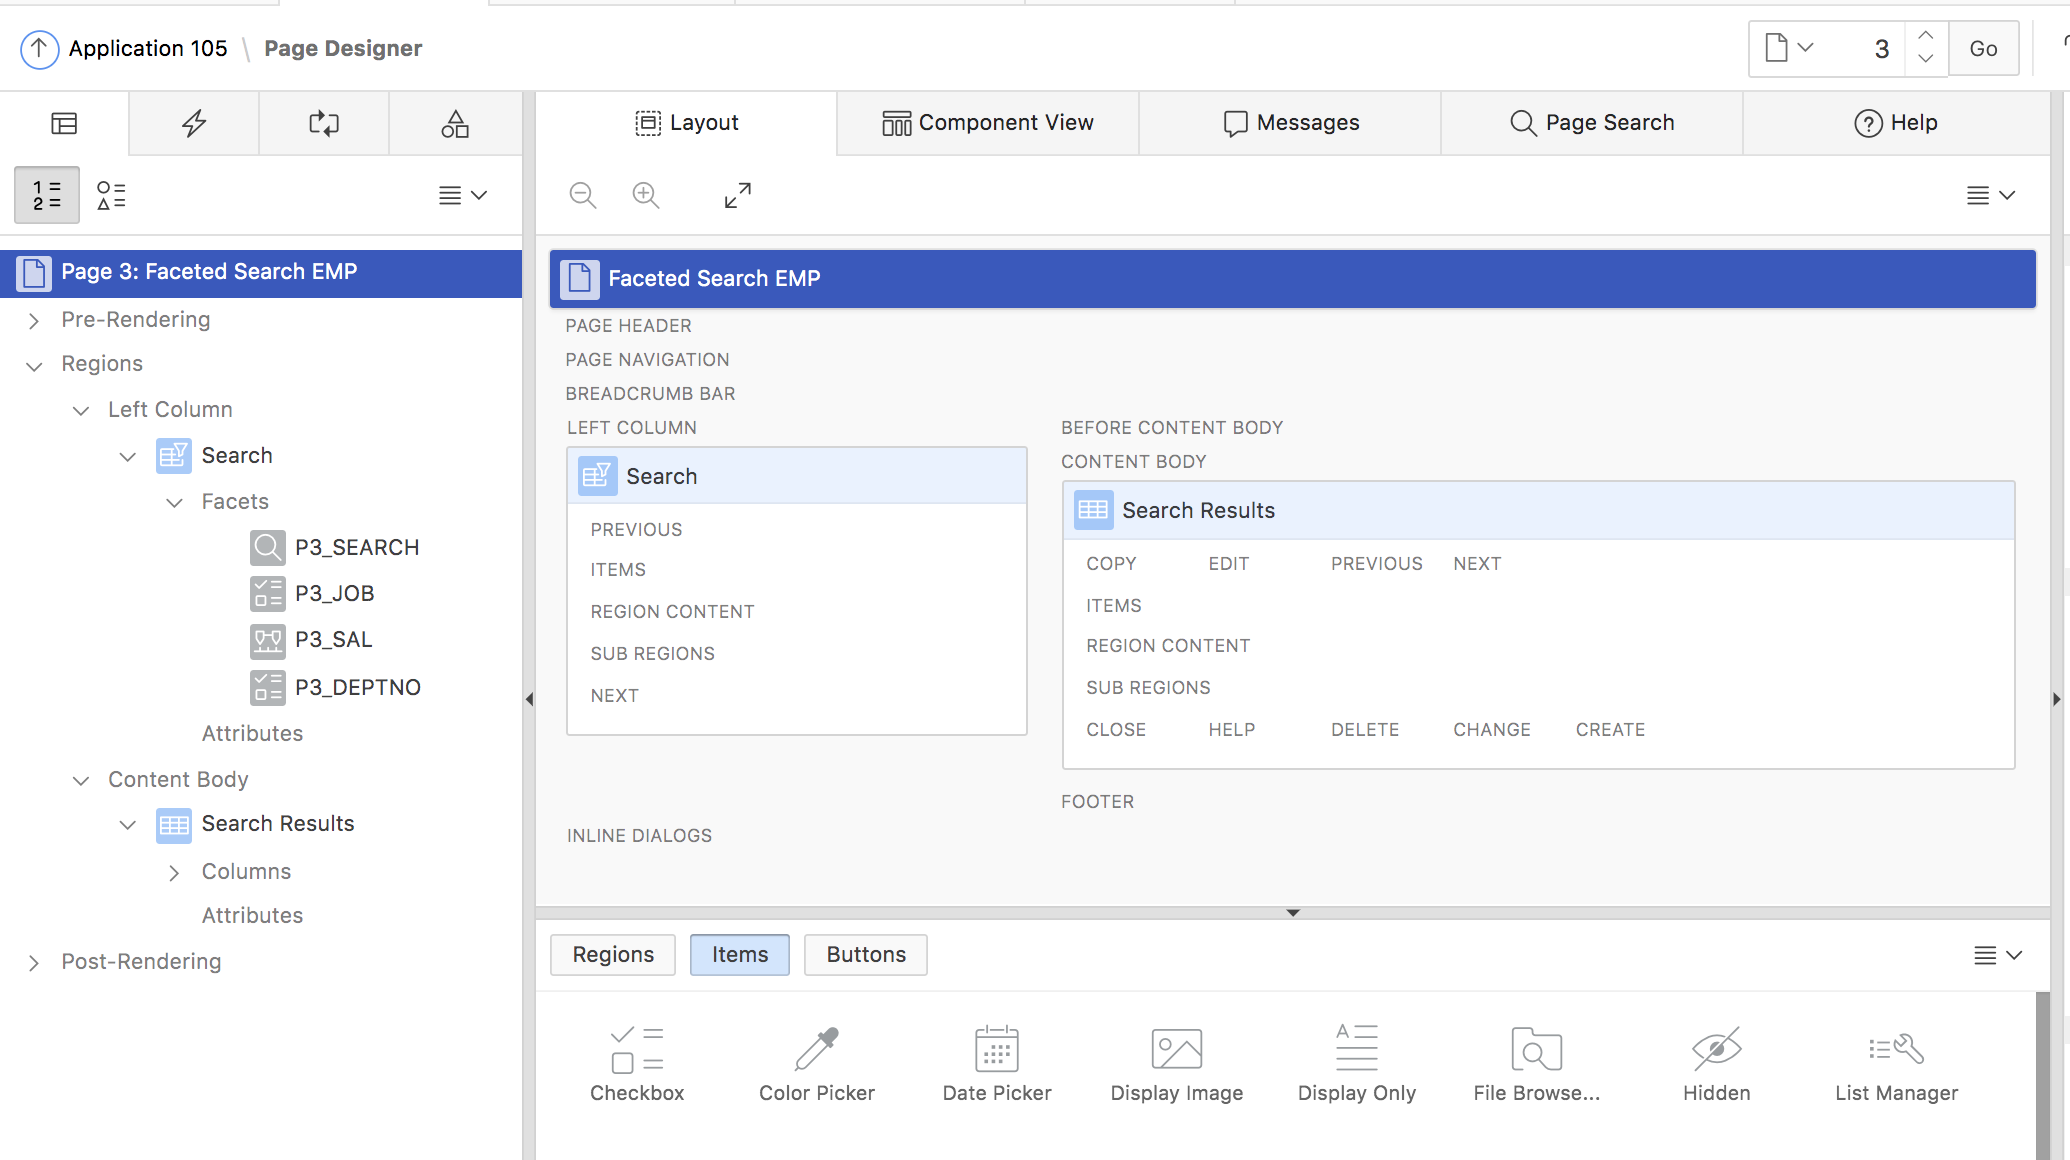Select the Date Picker item from gallery

click(996, 1062)
